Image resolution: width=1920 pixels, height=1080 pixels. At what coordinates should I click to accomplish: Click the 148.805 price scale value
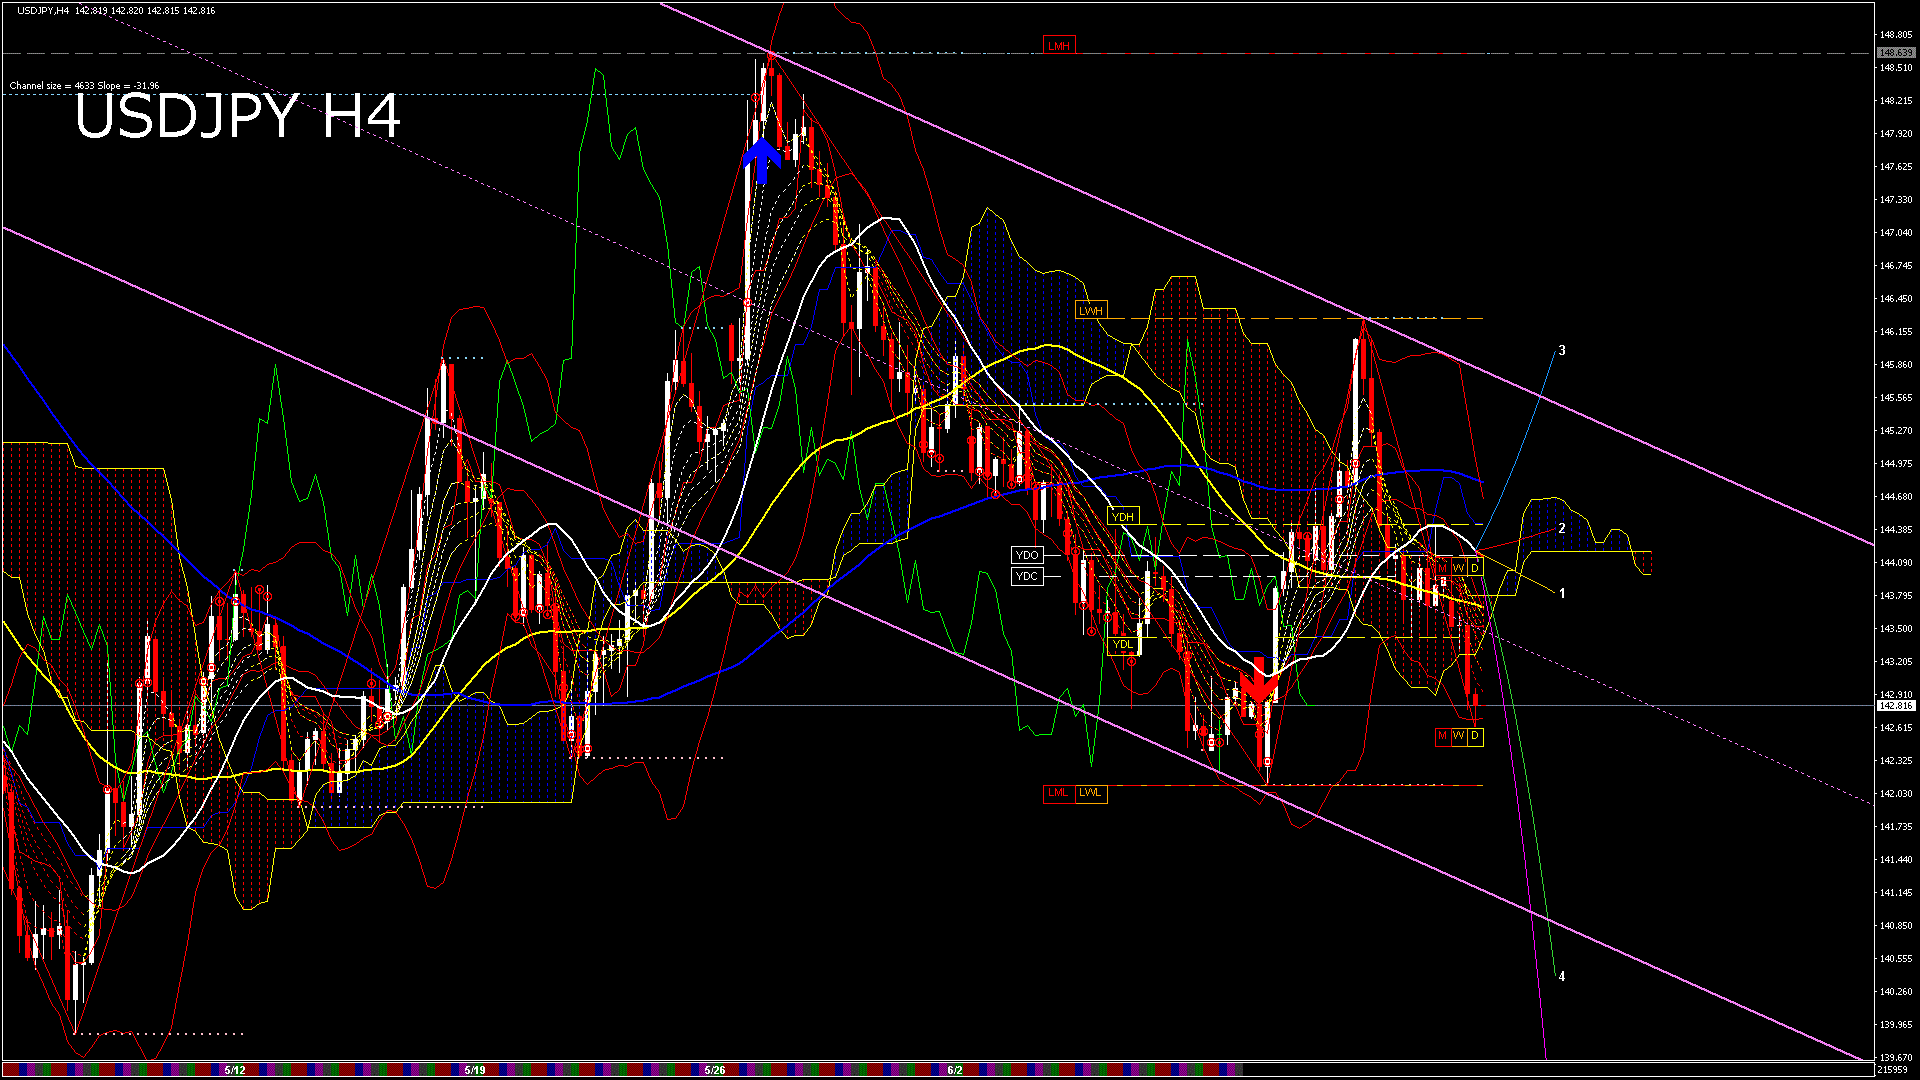tap(1896, 35)
